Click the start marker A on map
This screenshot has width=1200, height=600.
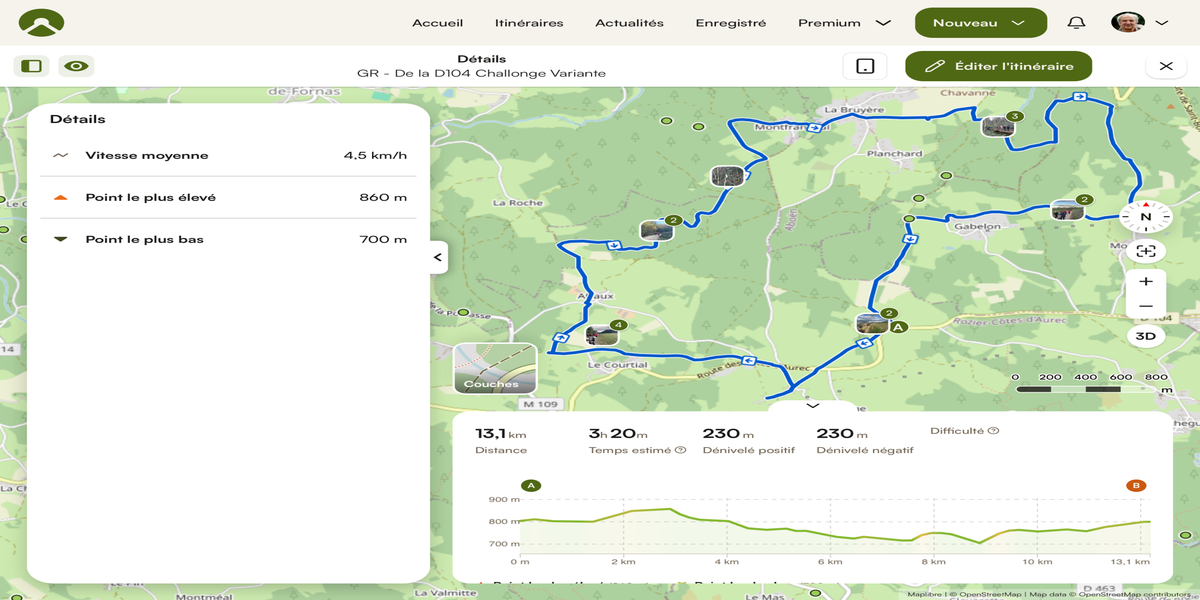898,326
